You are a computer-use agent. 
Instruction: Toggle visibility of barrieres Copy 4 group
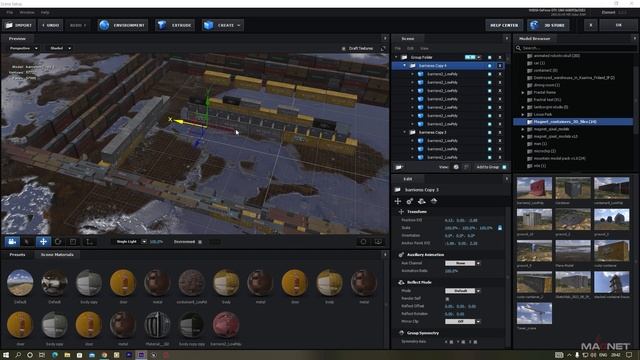[489, 66]
